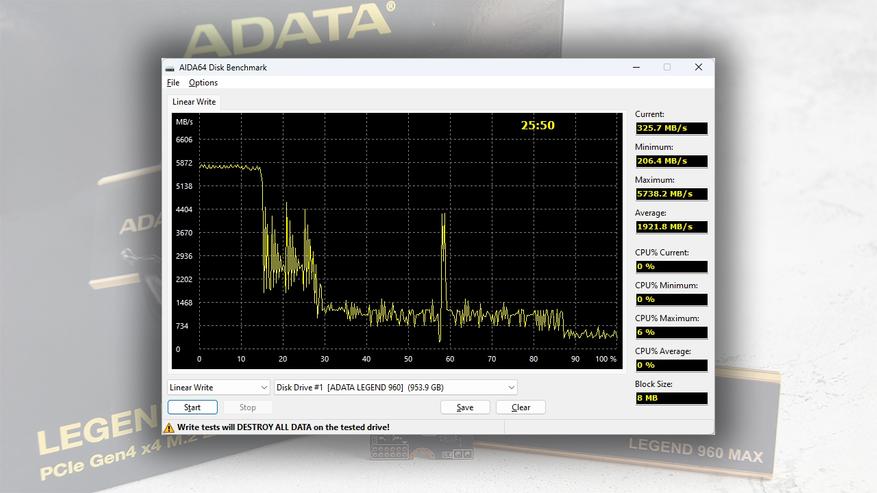Click the Block Size 8 MB value
Viewport: 877px width, 493px height.
tap(671, 398)
